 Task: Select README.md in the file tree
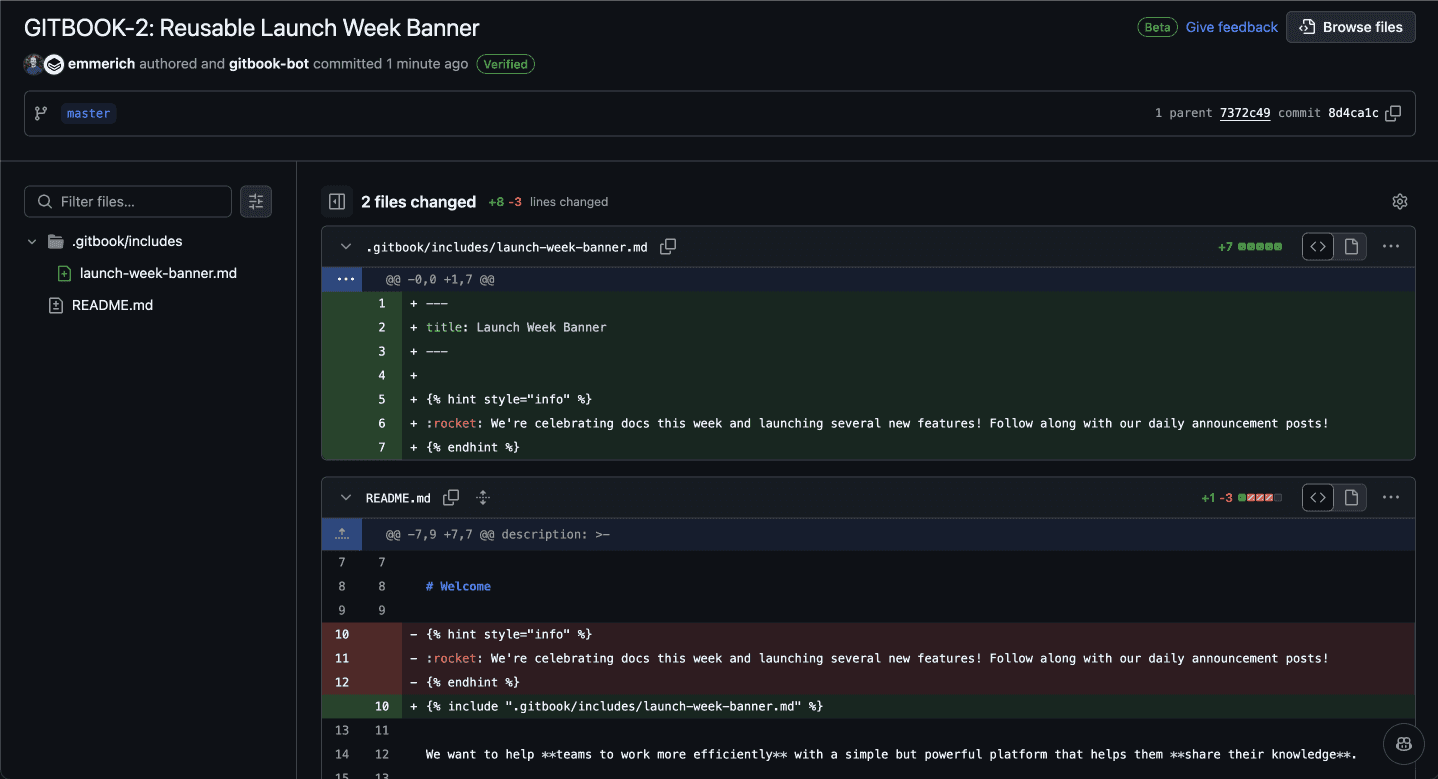(112, 305)
